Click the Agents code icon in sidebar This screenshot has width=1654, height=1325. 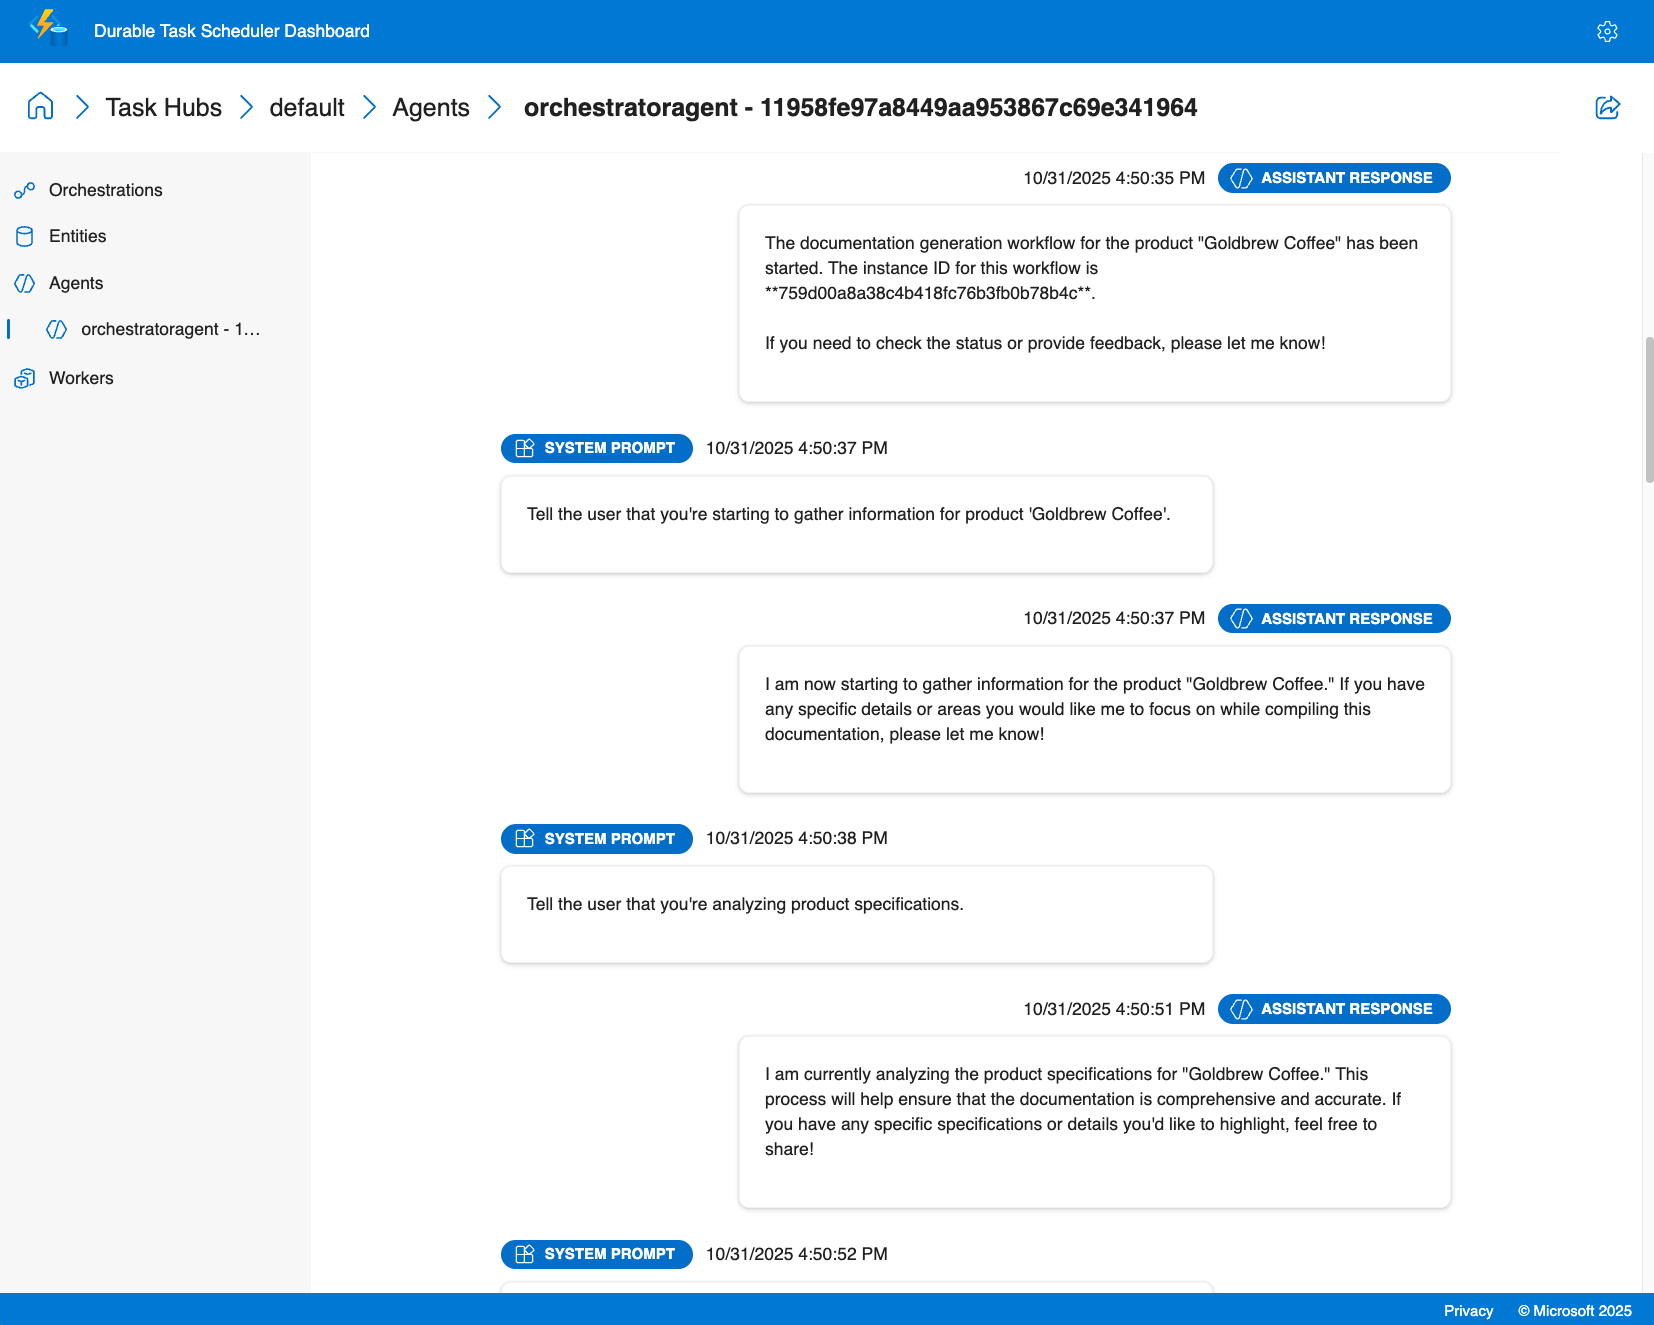24,283
